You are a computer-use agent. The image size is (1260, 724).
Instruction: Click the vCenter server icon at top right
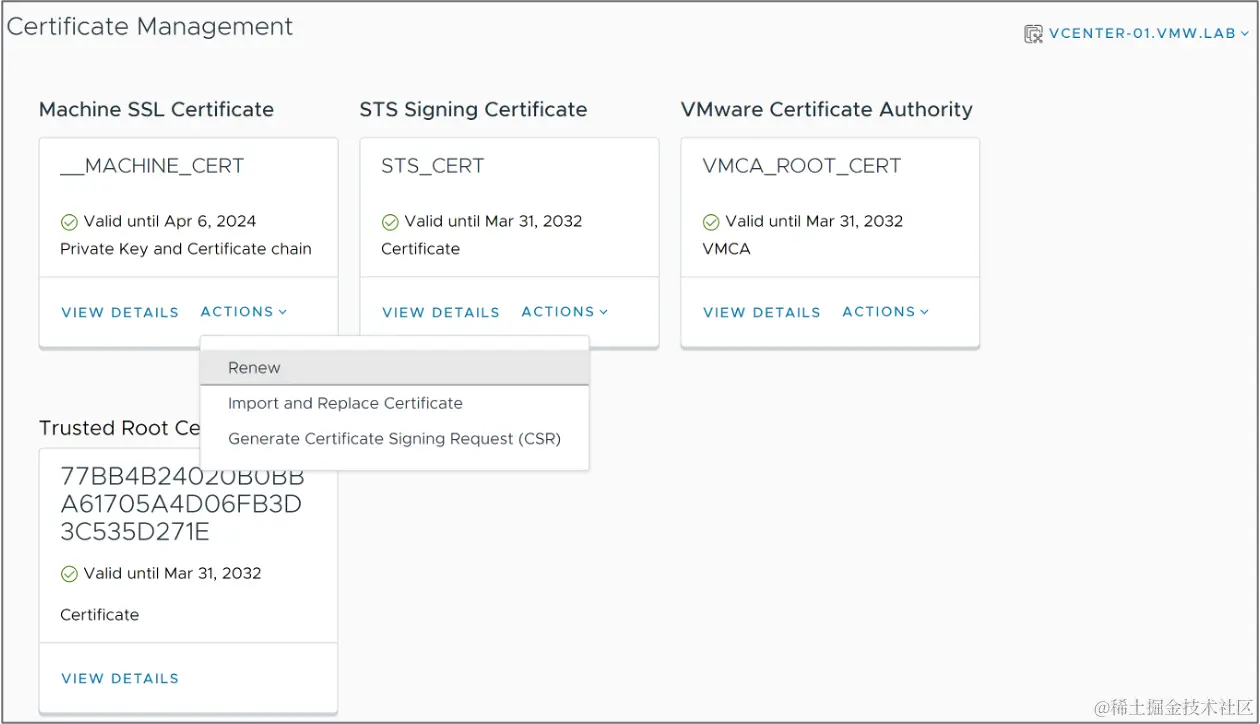1033,34
